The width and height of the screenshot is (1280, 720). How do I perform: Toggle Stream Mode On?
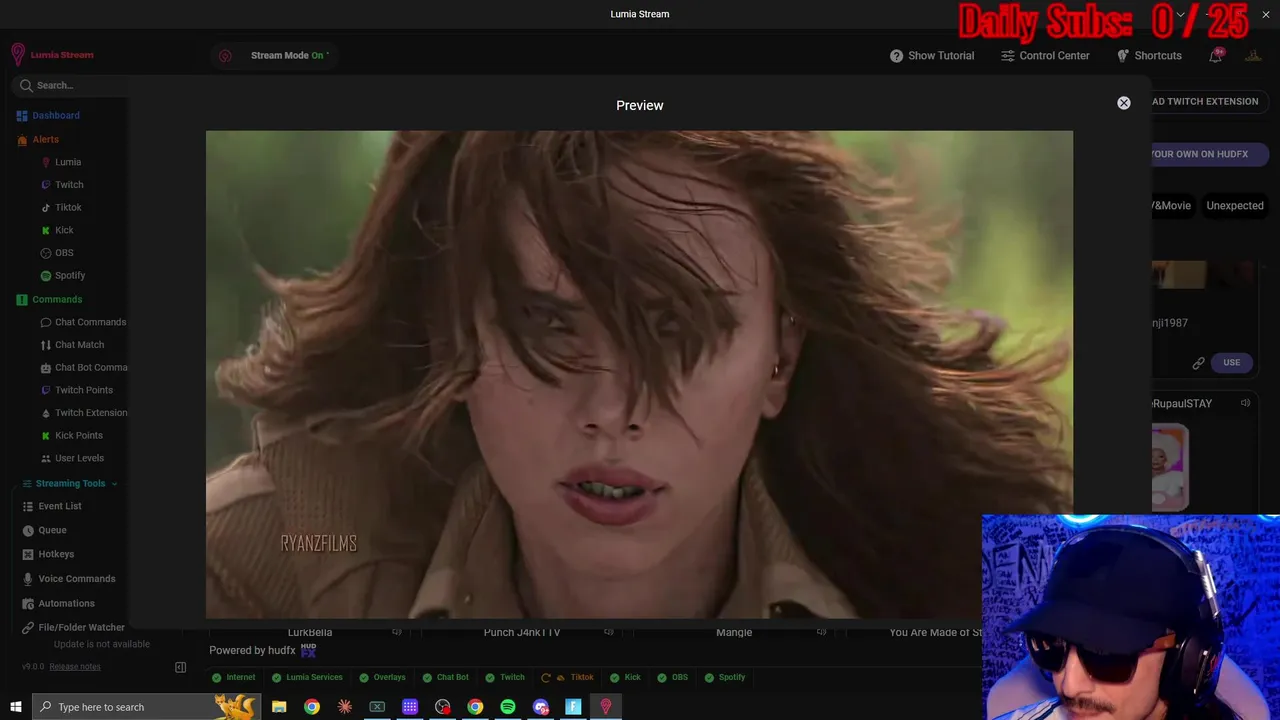coord(289,55)
